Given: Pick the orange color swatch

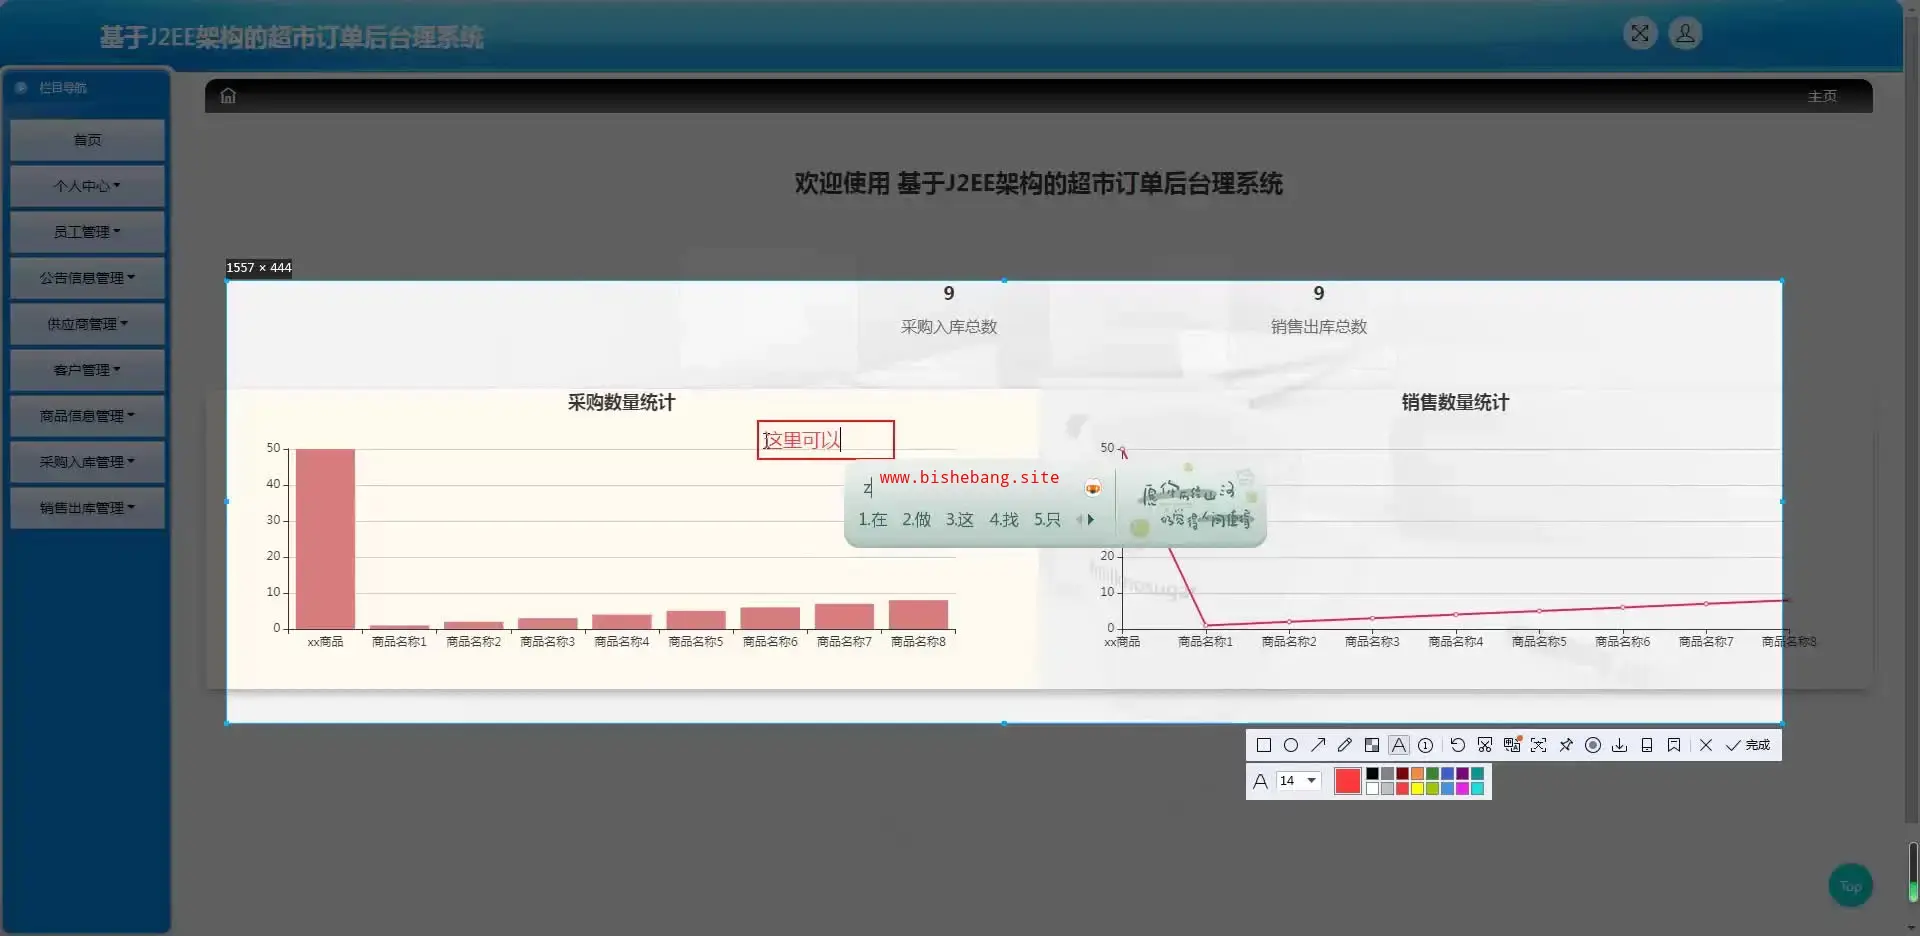Looking at the screenshot, I should pyautogui.click(x=1417, y=774).
